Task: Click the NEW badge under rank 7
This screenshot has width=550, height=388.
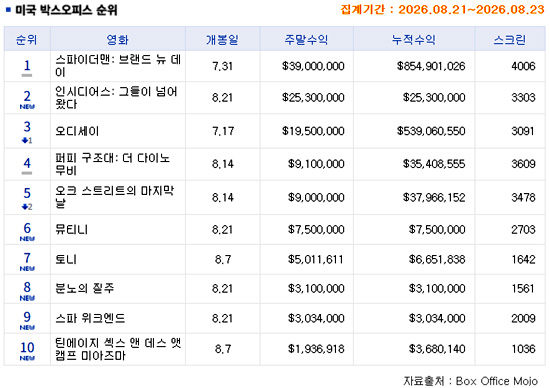Action: pyautogui.click(x=27, y=269)
